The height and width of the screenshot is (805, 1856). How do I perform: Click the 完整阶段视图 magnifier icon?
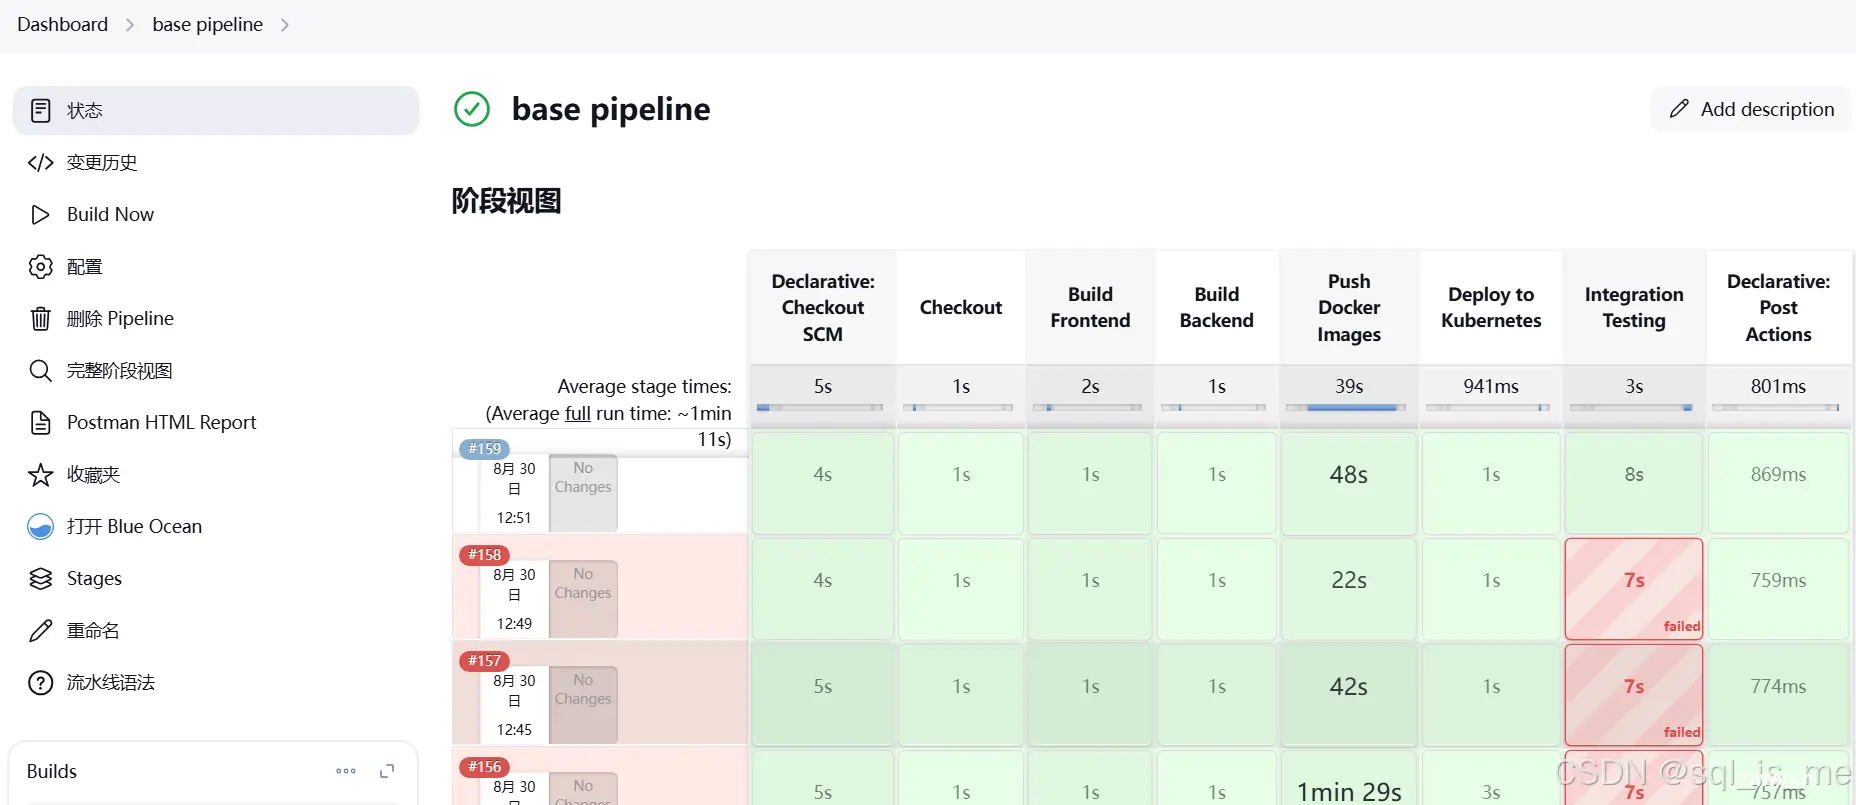(40, 370)
